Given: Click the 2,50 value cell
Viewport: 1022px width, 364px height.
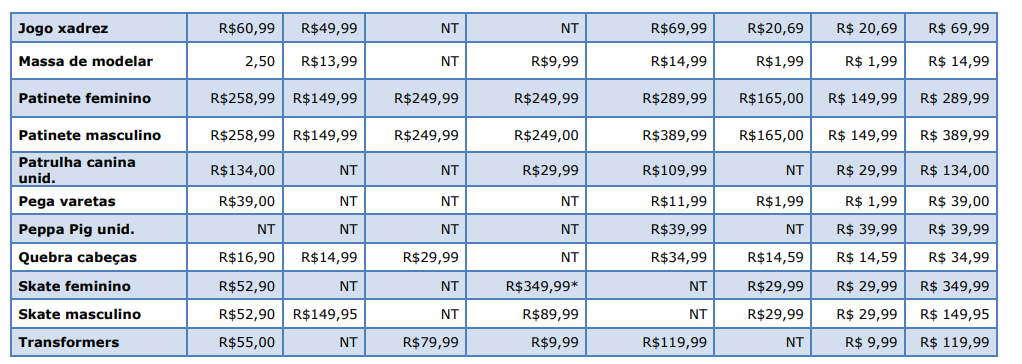Looking at the screenshot, I should coord(235,61).
